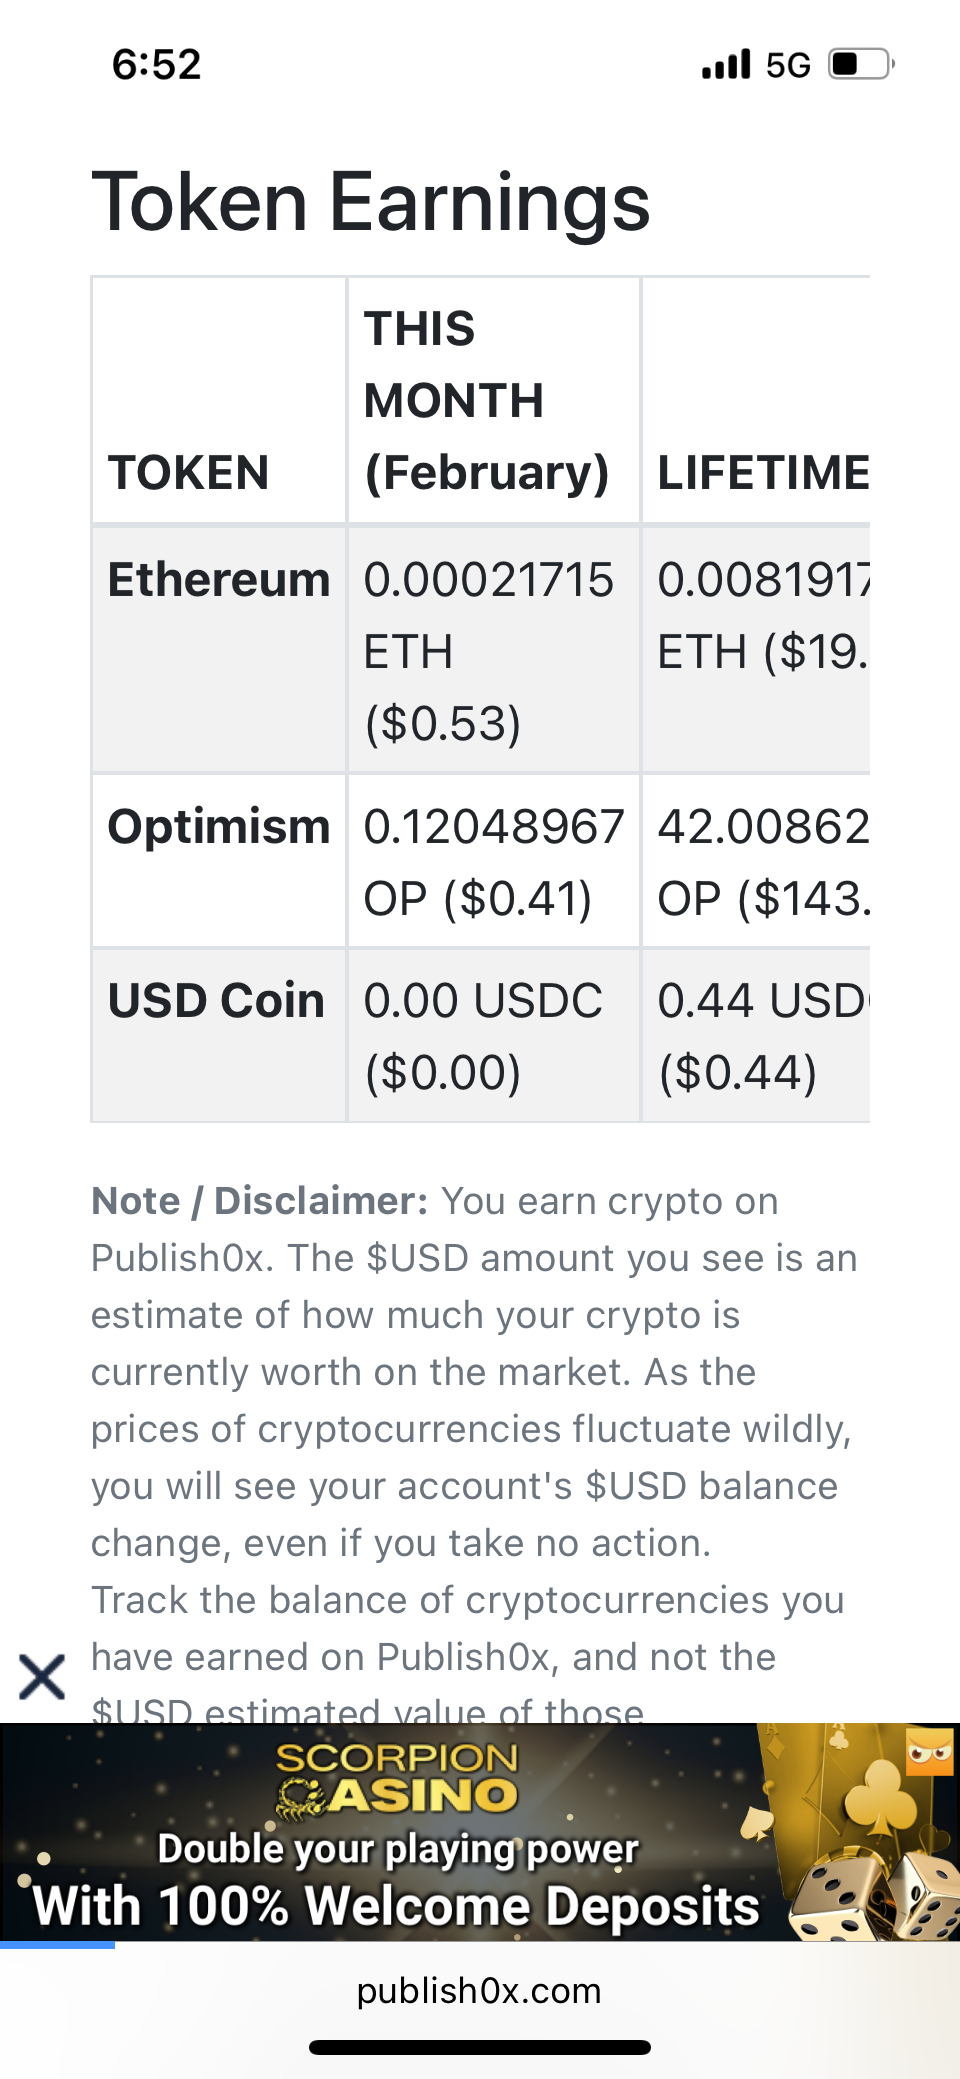The image size is (960, 2079).
Task: Tap the orange face icon on the ad
Action: point(929,1752)
